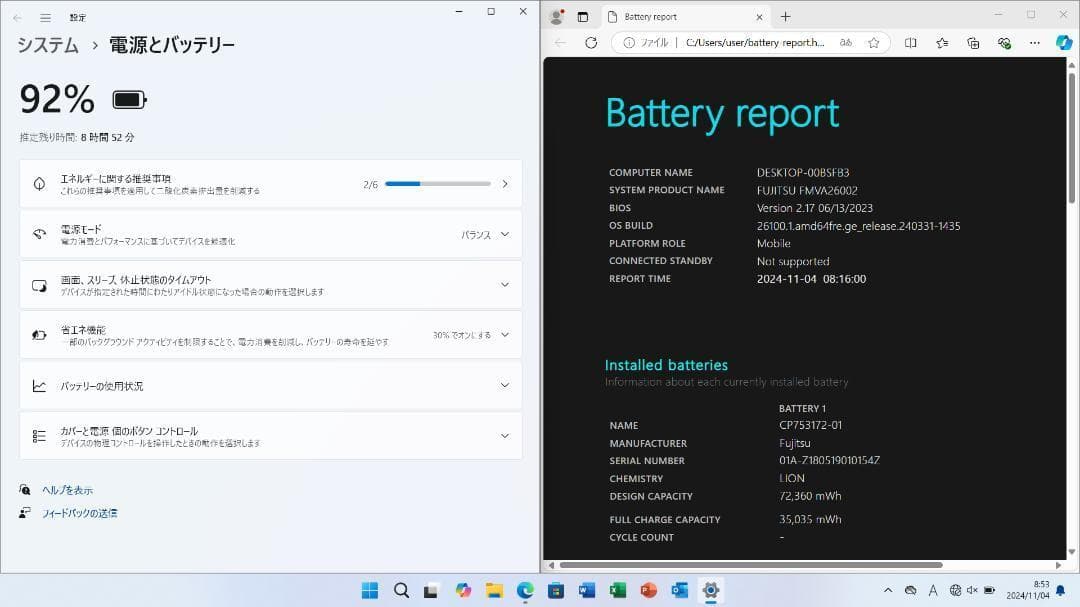
Task: Open the Copilot icon in Edge toolbar
Action: tap(1062, 43)
